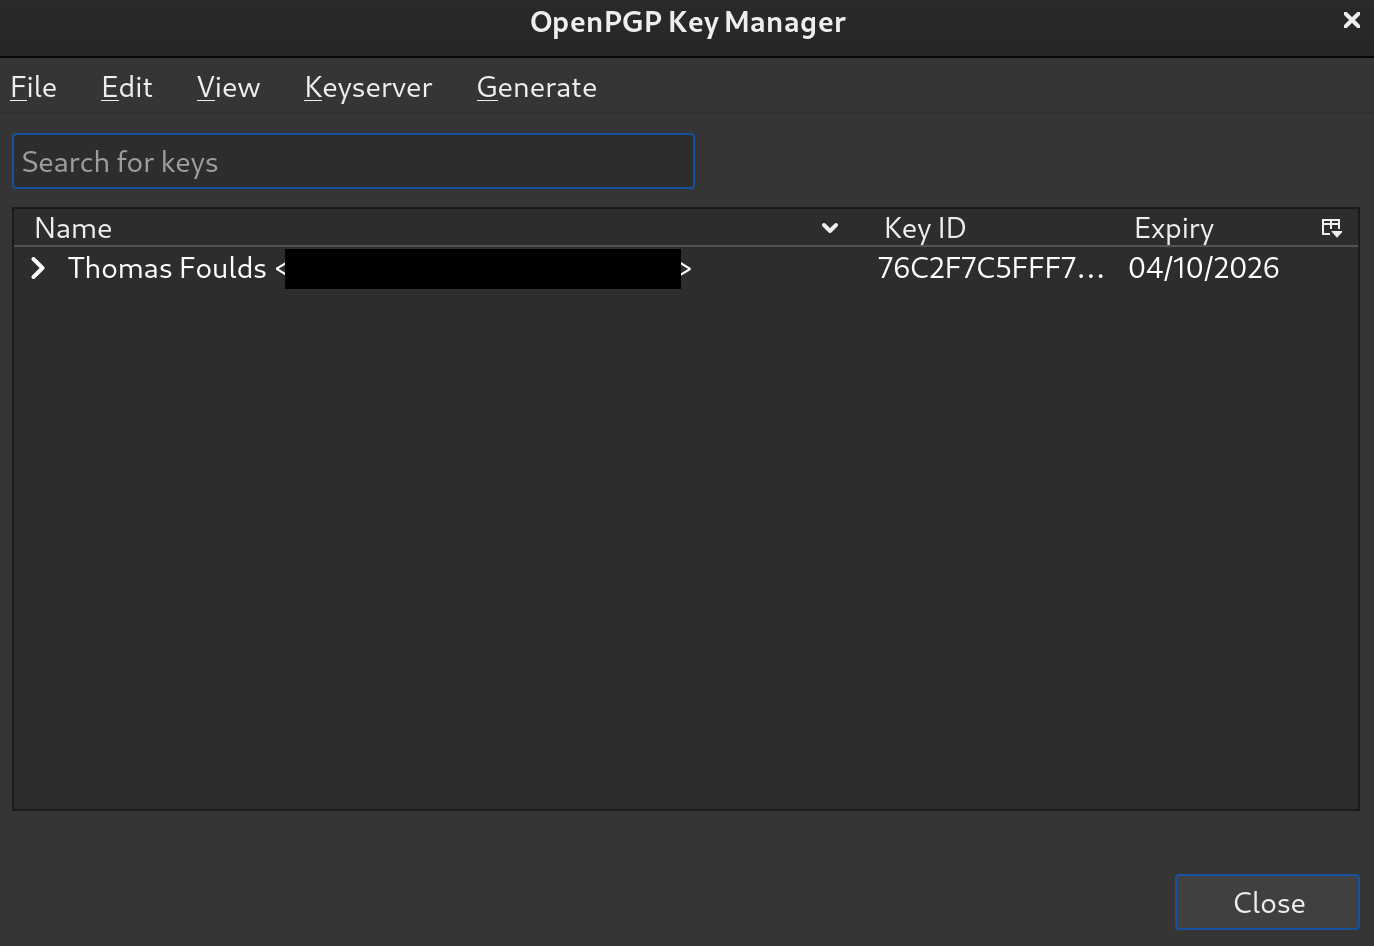Click the expiry date 04/10/2026
Image resolution: width=1374 pixels, height=946 pixels.
pyautogui.click(x=1203, y=268)
